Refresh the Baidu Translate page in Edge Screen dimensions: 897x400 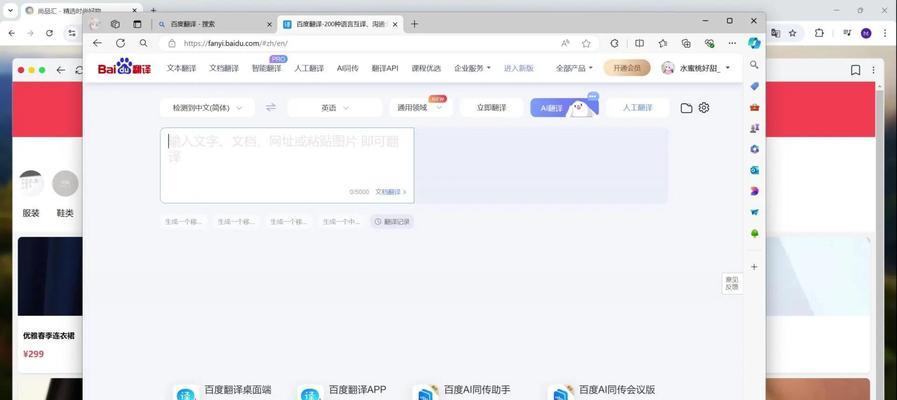(x=120, y=43)
